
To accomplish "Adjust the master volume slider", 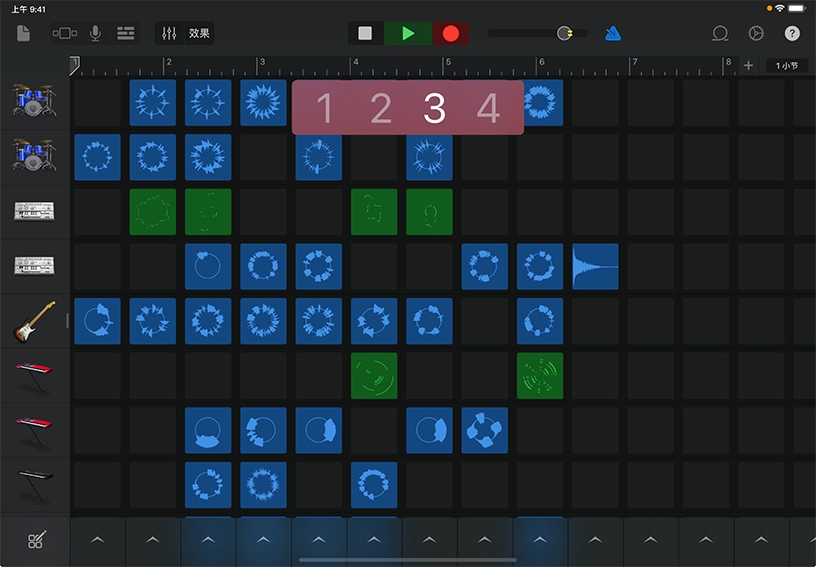I will point(565,33).
